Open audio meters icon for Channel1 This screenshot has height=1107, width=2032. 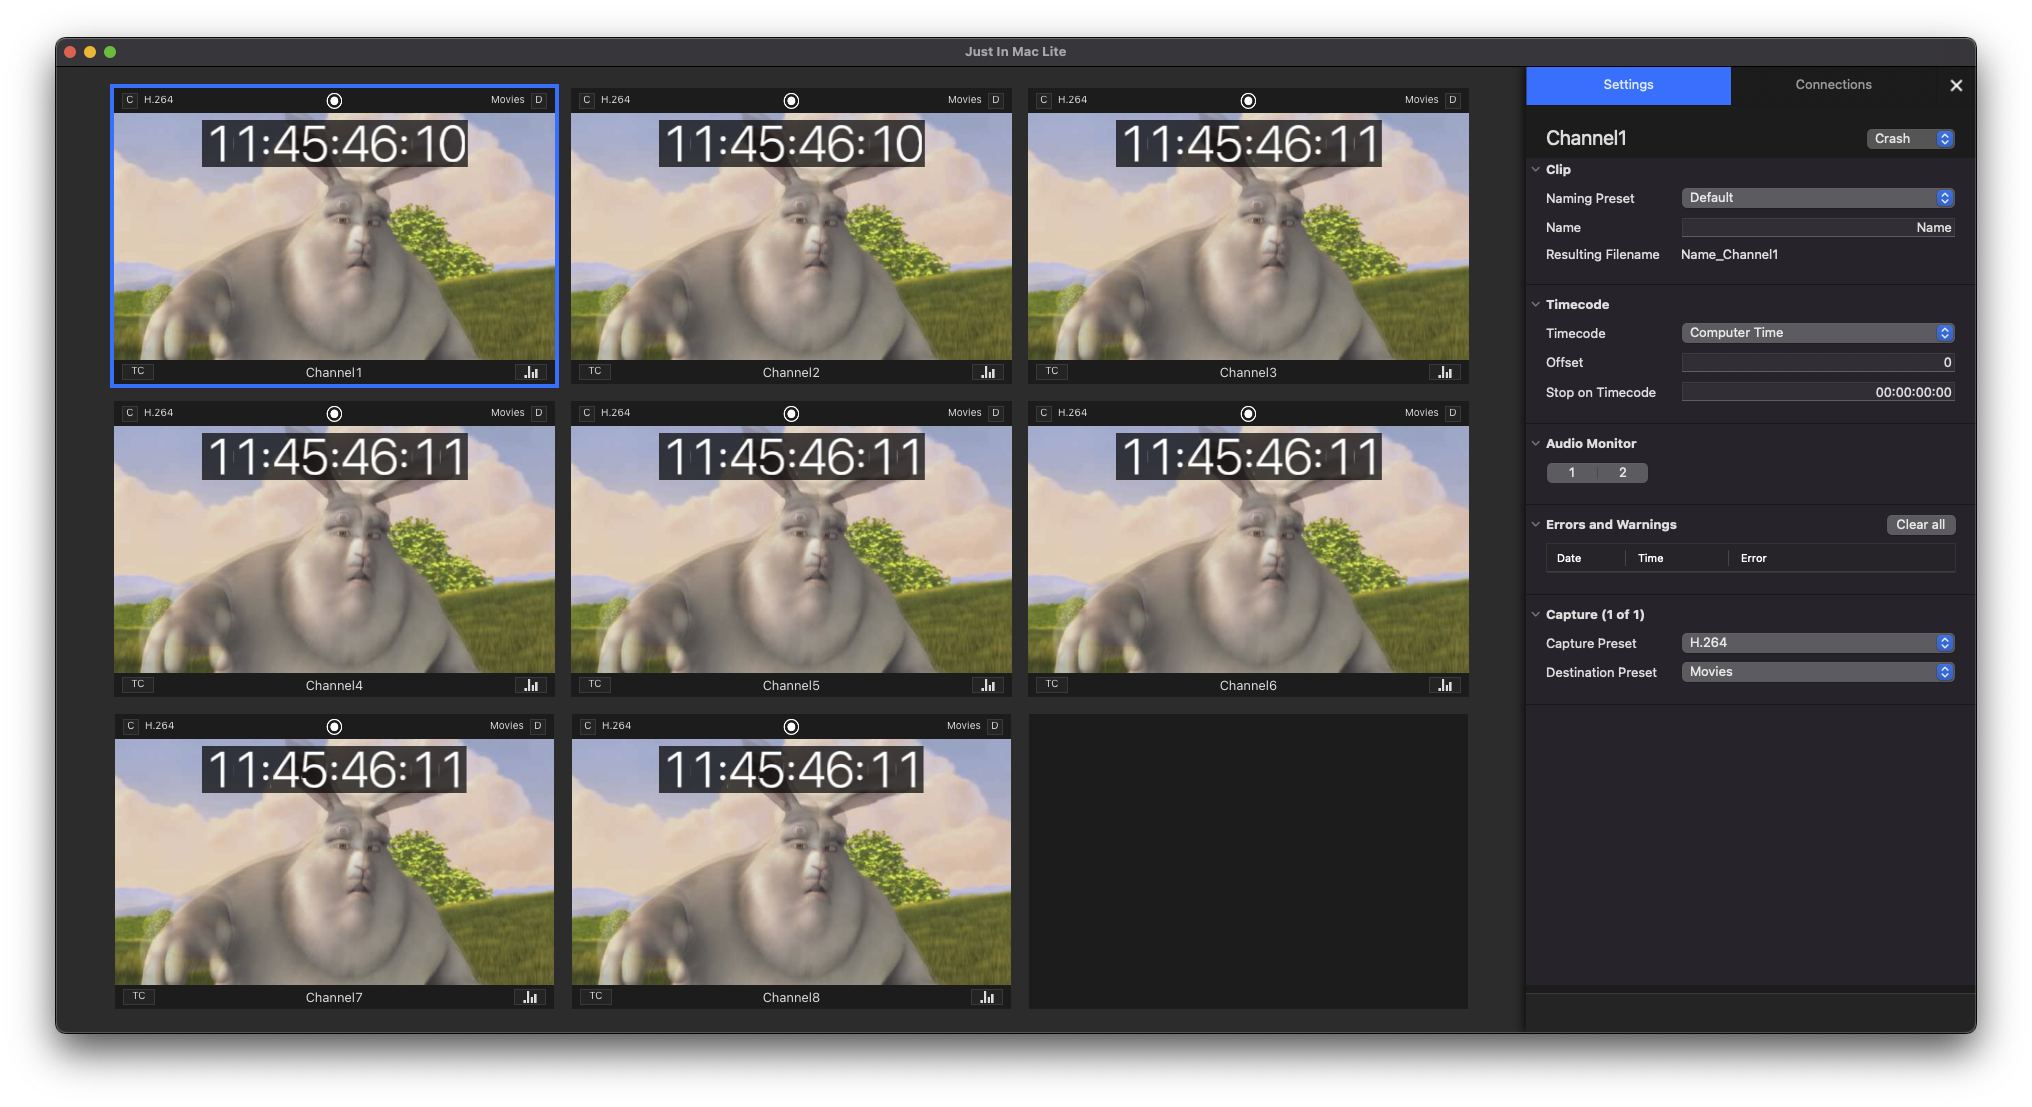click(532, 372)
